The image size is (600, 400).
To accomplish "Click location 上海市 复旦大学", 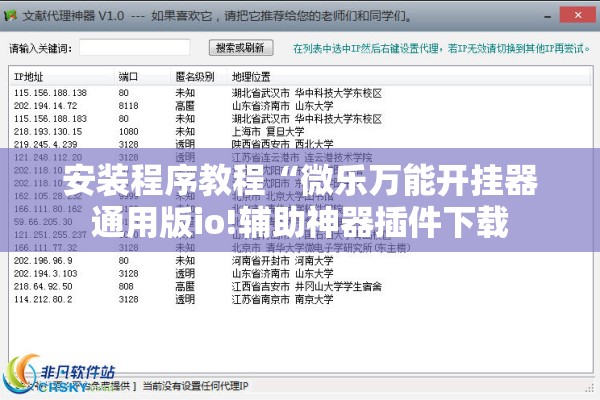I will [x=268, y=132].
